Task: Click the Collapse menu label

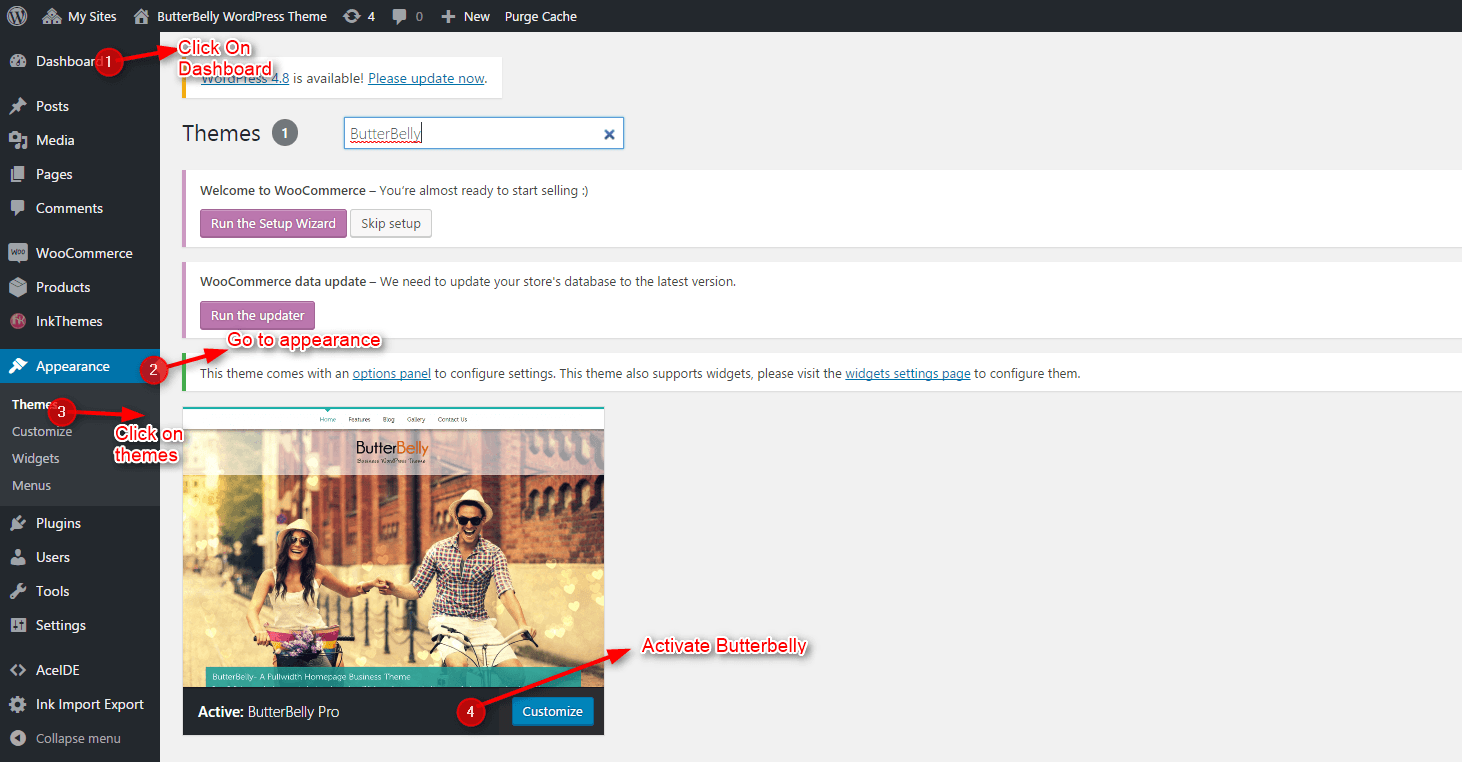Action: pyautogui.click(x=78, y=738)
